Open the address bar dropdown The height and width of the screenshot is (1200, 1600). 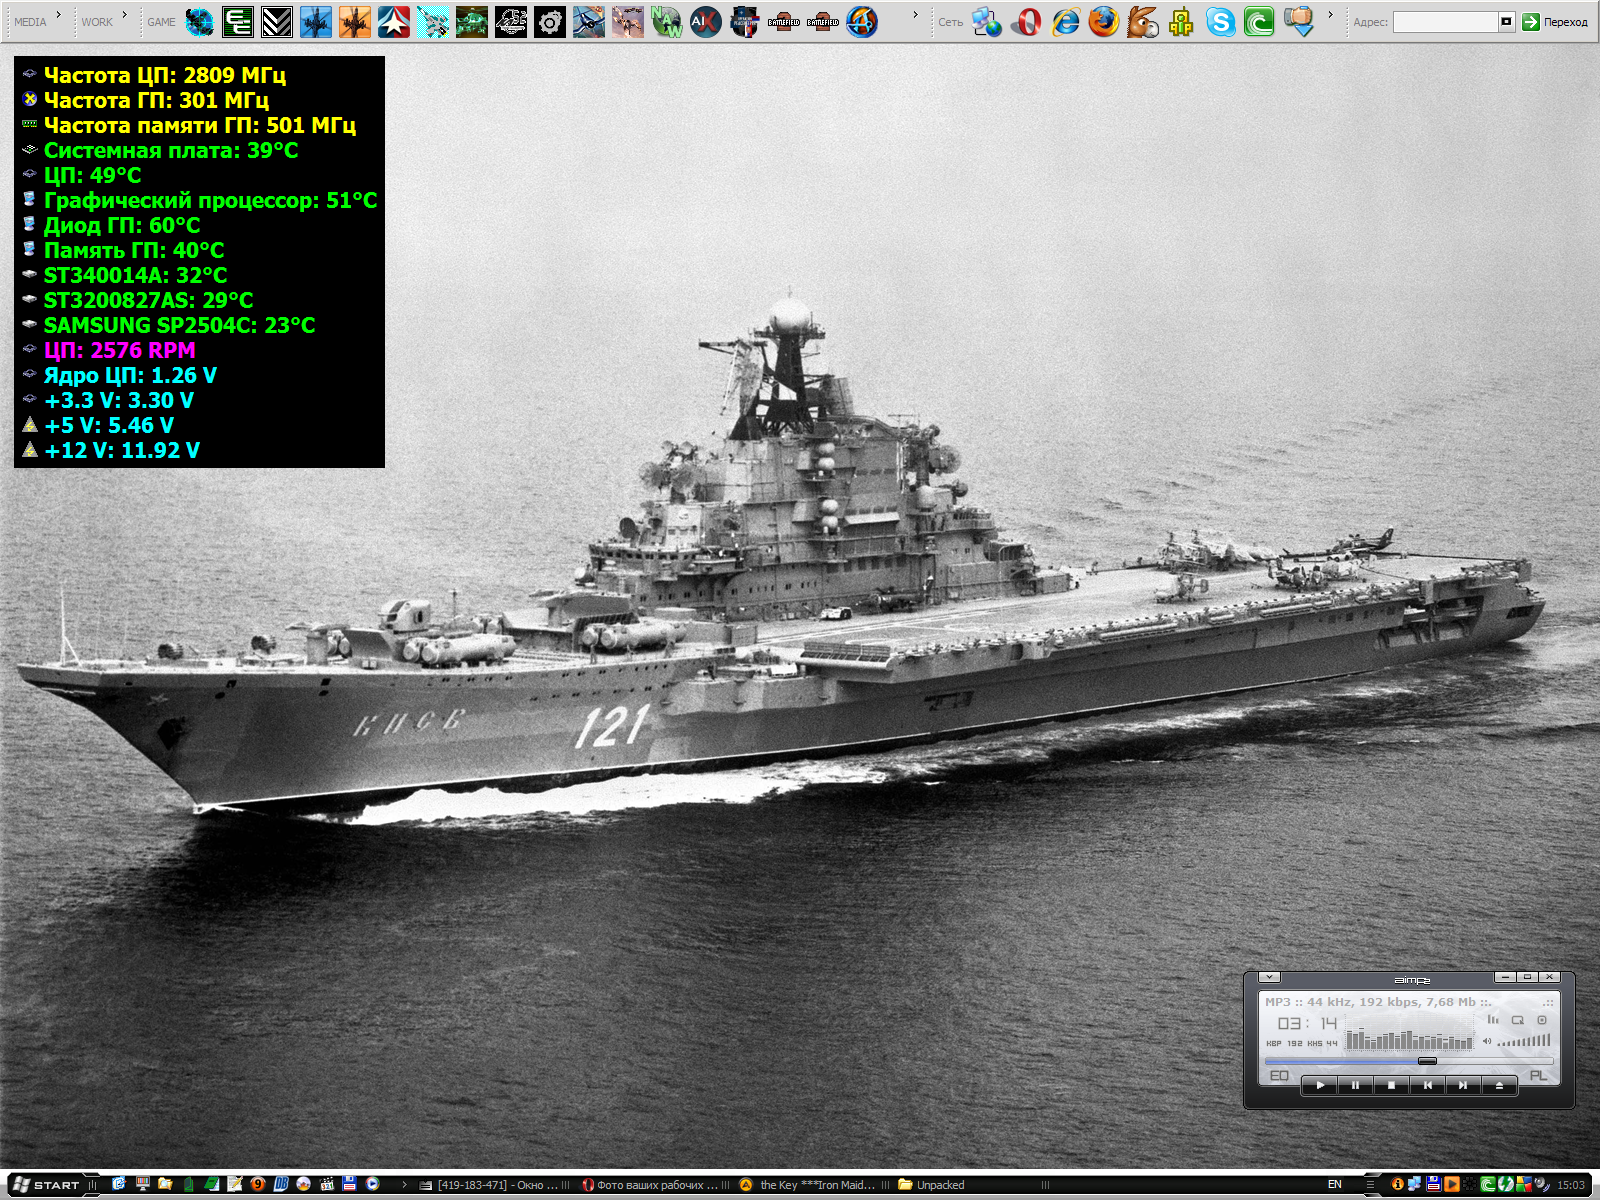tap(1507, 22)
